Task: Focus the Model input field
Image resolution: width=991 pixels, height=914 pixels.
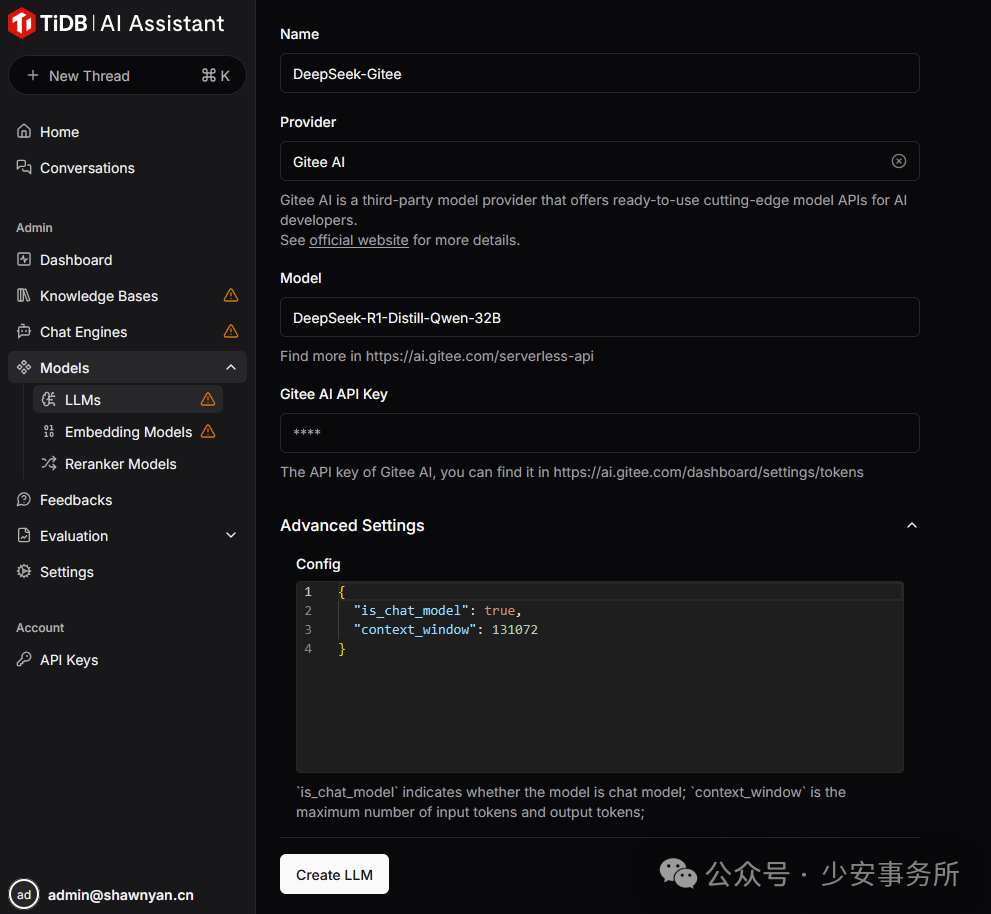Action: (599, 317)
